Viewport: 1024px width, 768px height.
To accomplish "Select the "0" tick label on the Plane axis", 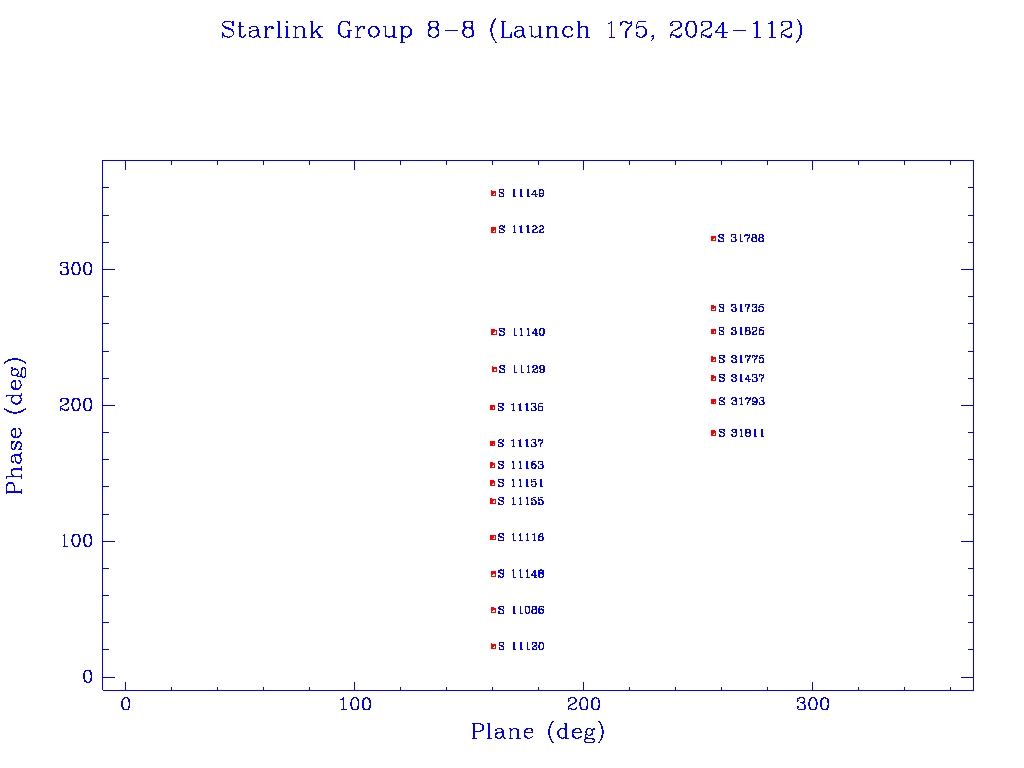I will (x=125, y=704).
